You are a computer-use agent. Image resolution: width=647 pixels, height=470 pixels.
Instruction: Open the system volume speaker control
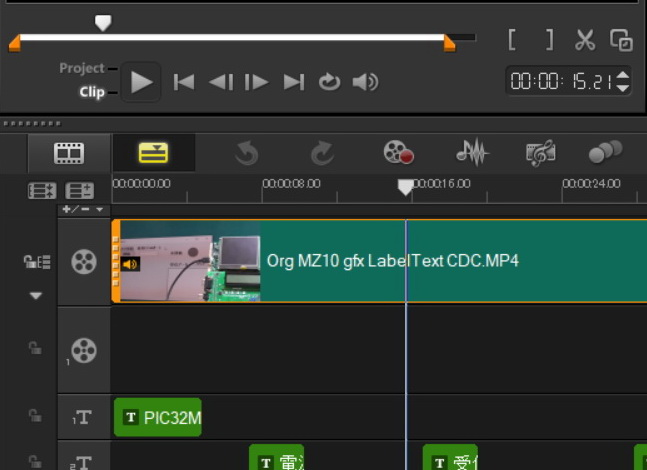tap(366, 82)
